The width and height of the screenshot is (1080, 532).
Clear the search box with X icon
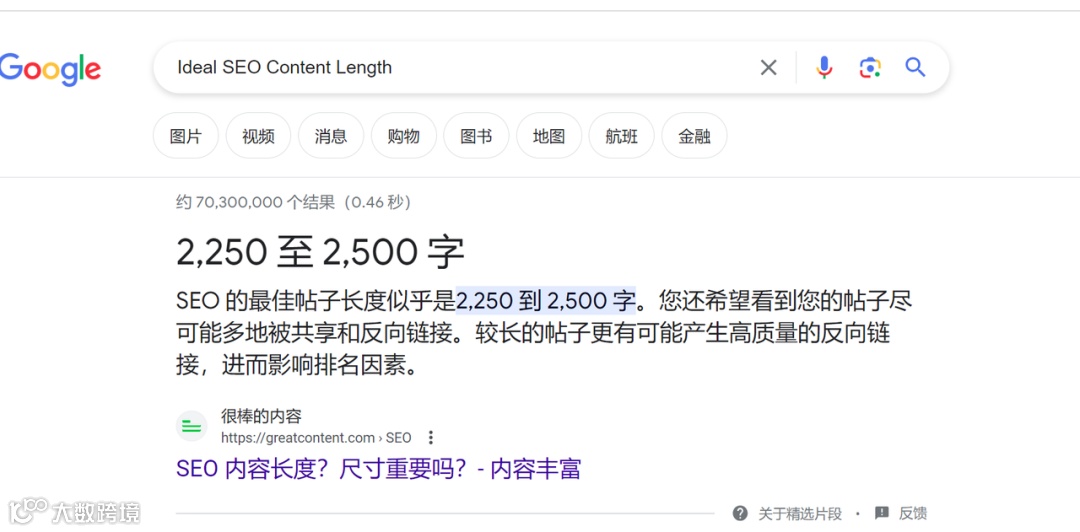coord(768,68)
